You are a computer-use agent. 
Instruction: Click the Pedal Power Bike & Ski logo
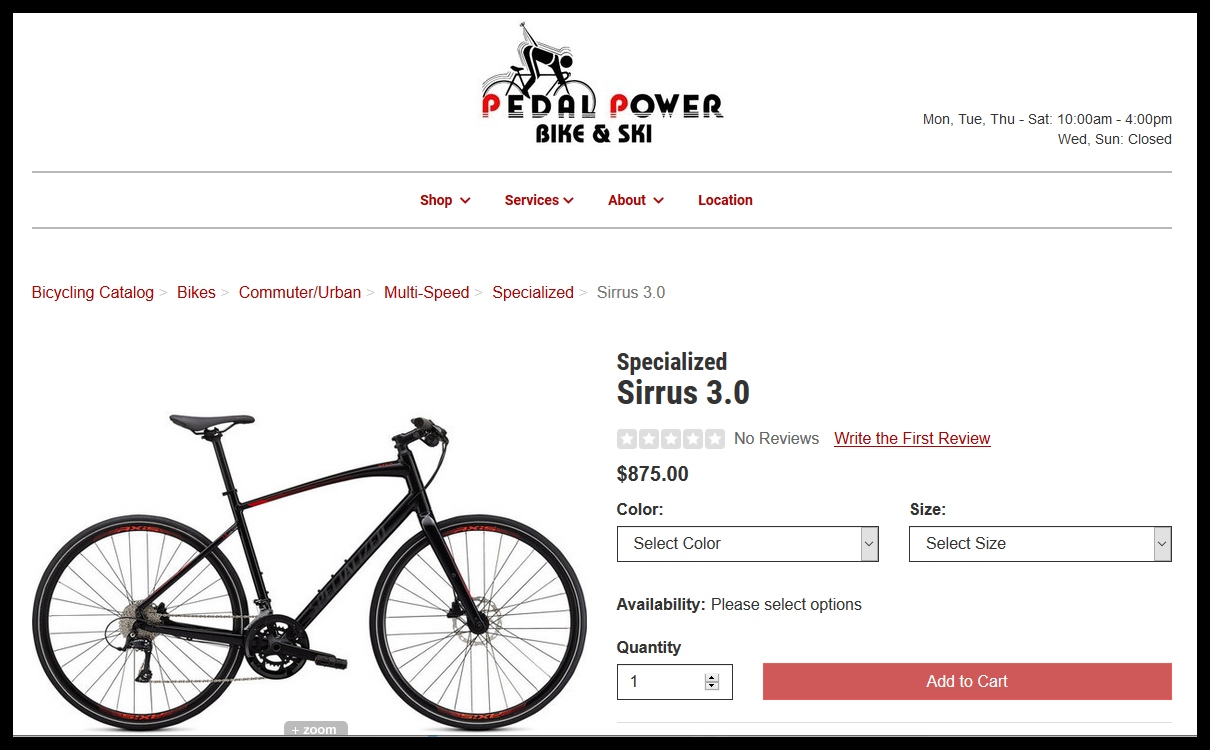tap(602, 84)
